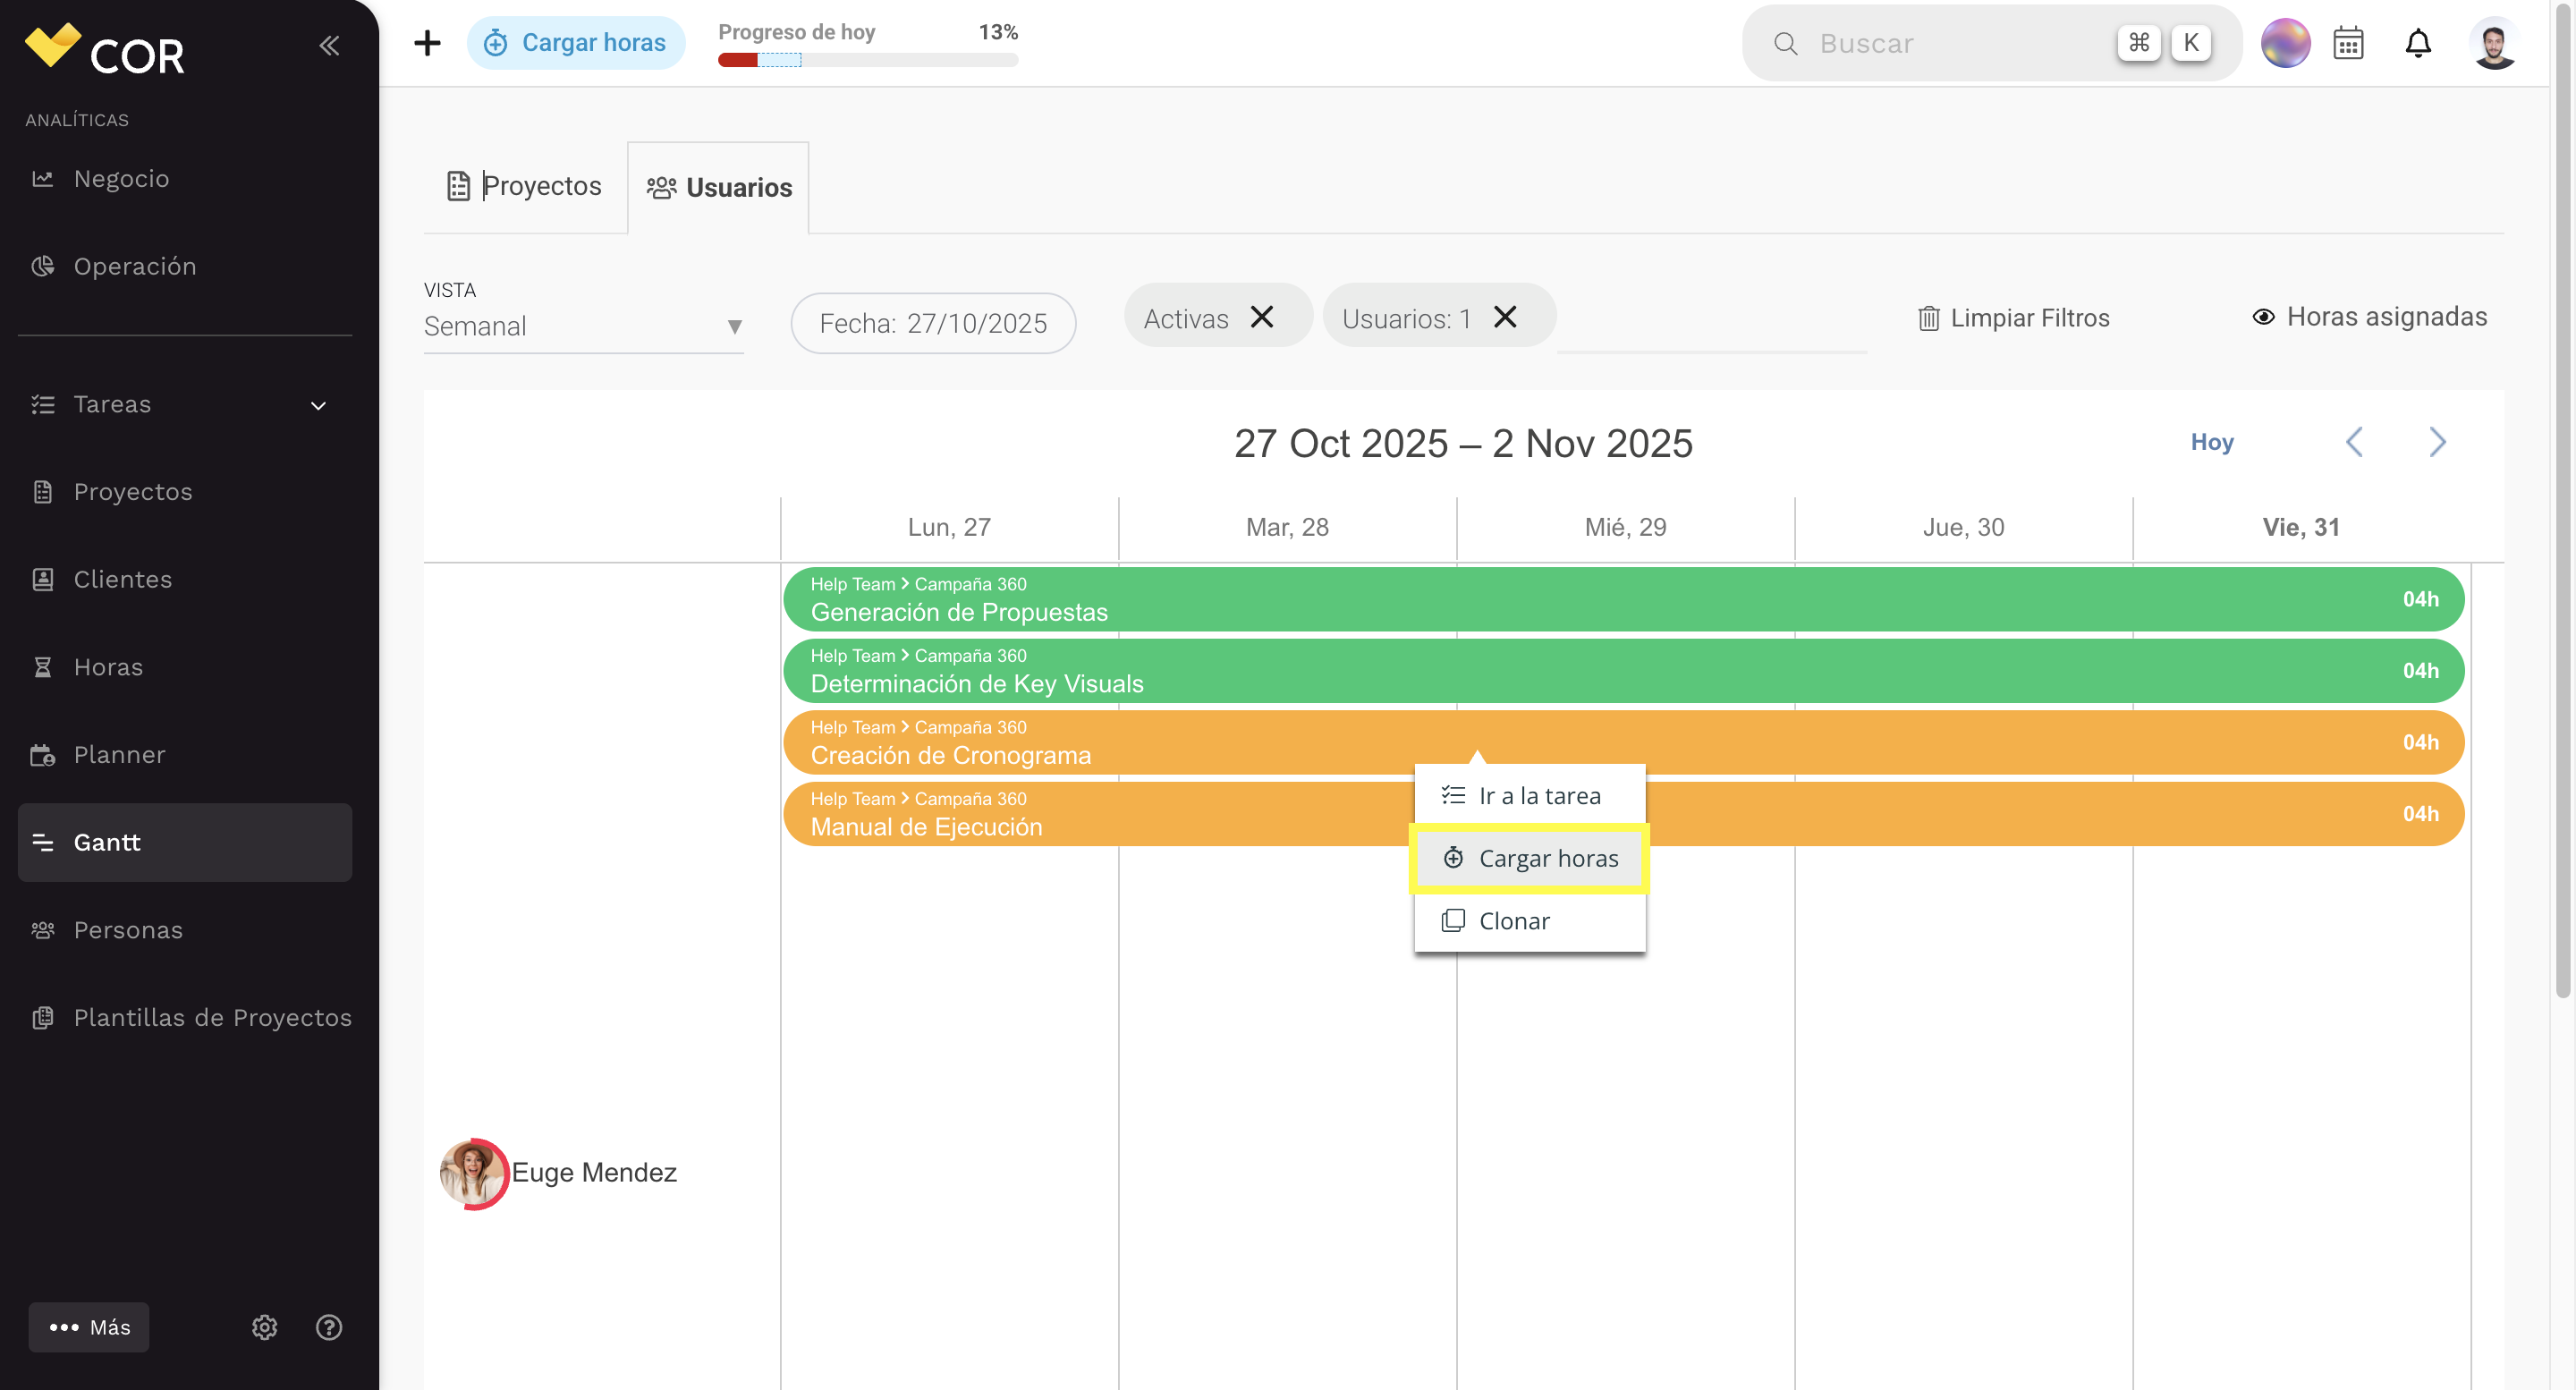The image size is (2576, 1390).
Task: Toggle Horas asignadas visibility
Action: 2369,317
